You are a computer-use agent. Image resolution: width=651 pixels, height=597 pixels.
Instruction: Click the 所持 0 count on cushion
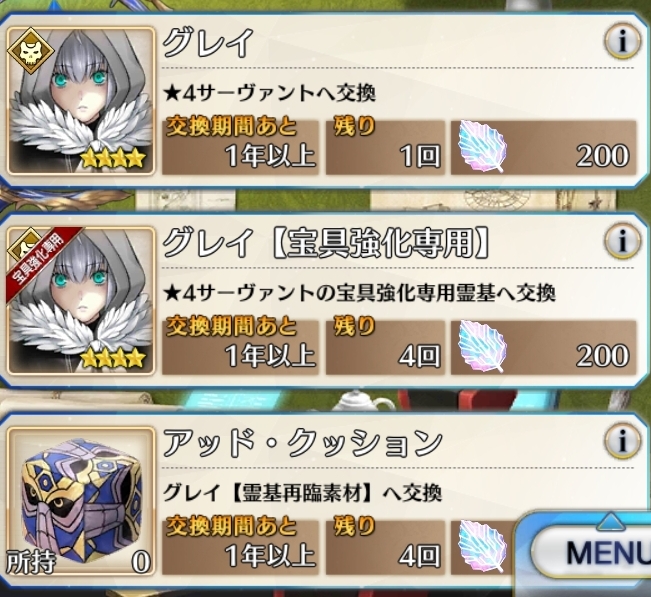click(79, 563)
